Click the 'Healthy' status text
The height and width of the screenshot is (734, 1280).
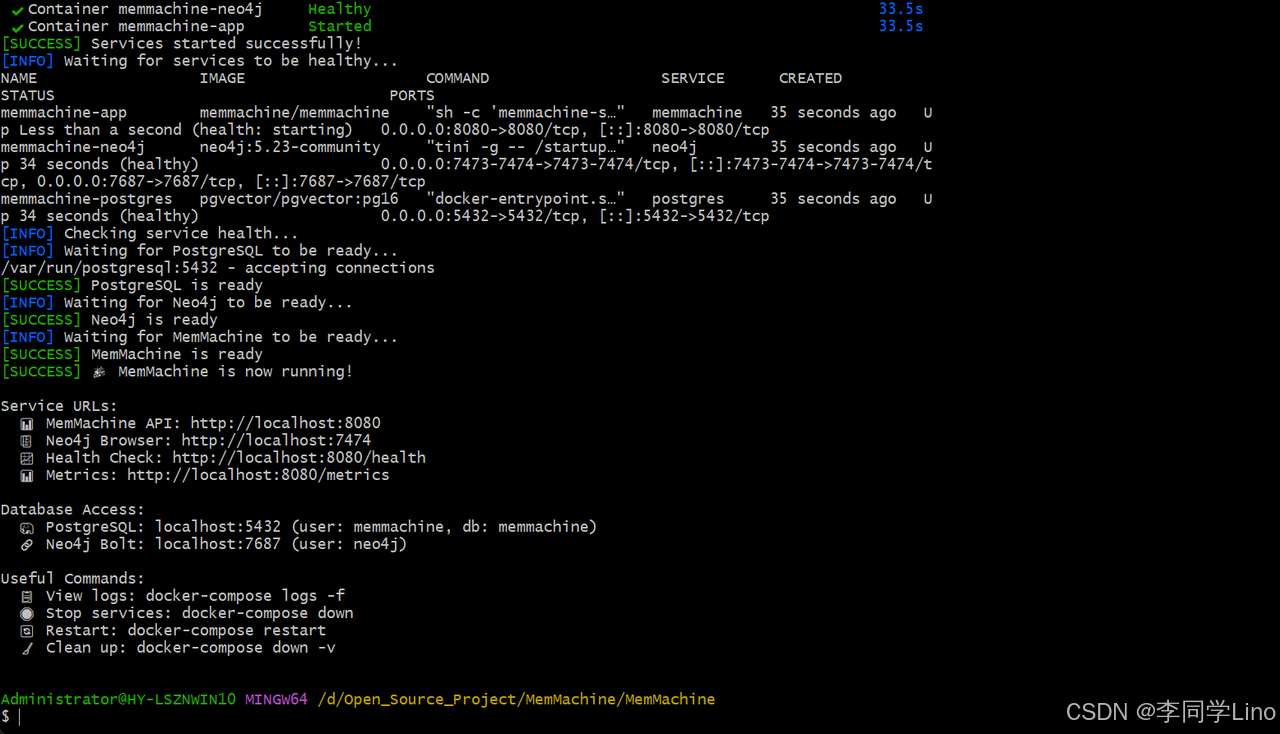point(339,9)
